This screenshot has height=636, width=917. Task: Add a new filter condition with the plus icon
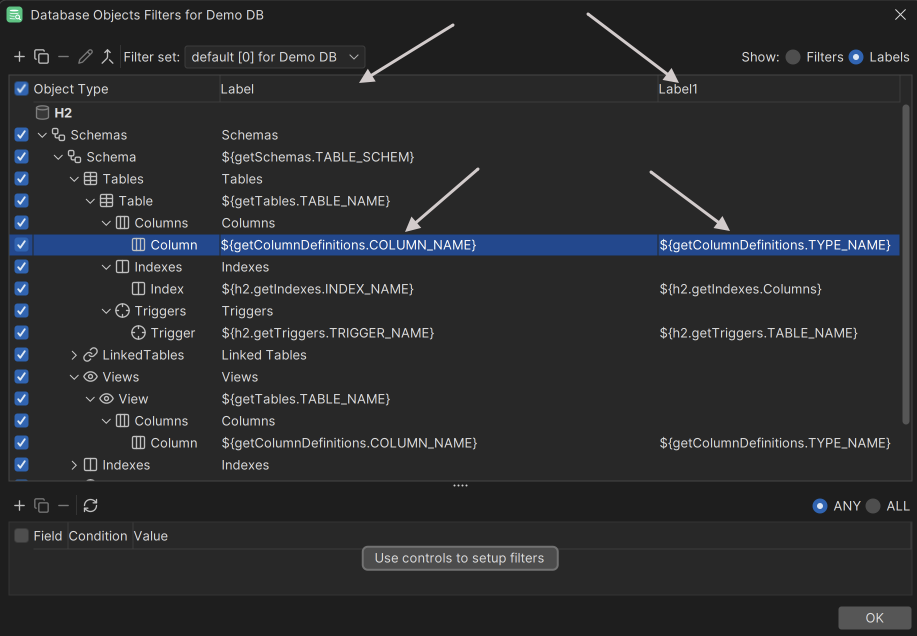pos(19,506)
